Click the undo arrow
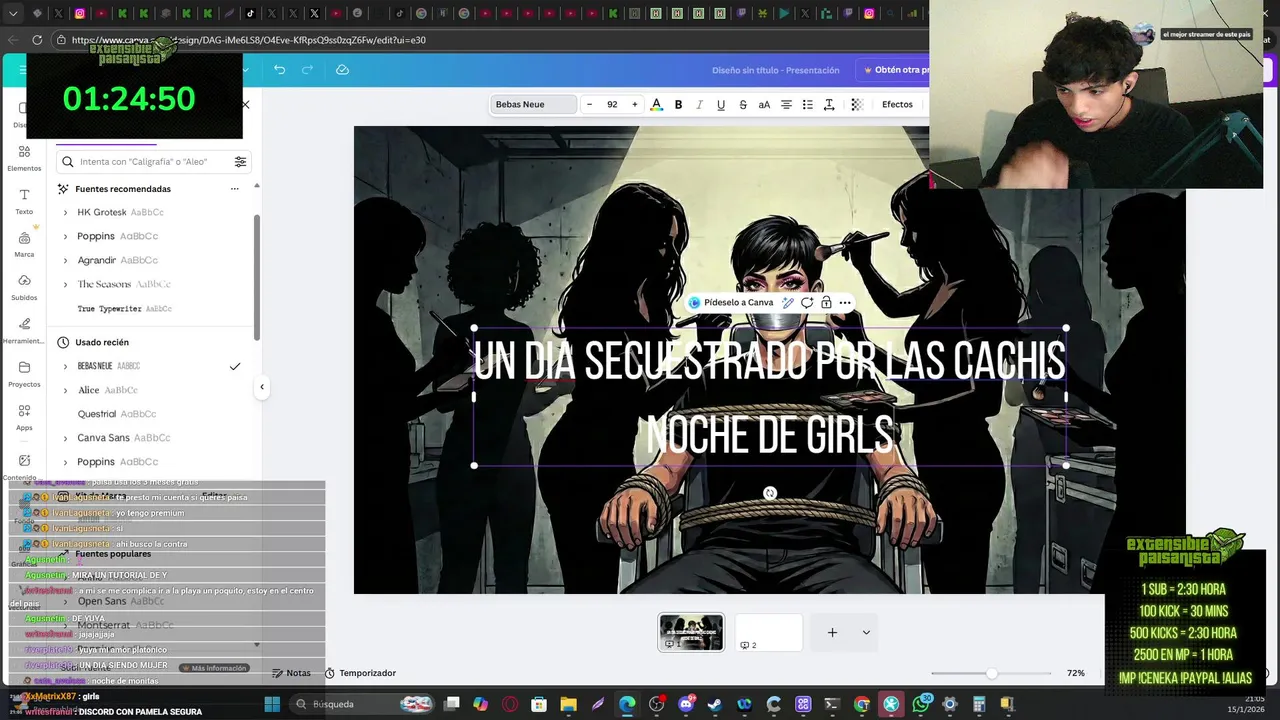 [279, 70]
